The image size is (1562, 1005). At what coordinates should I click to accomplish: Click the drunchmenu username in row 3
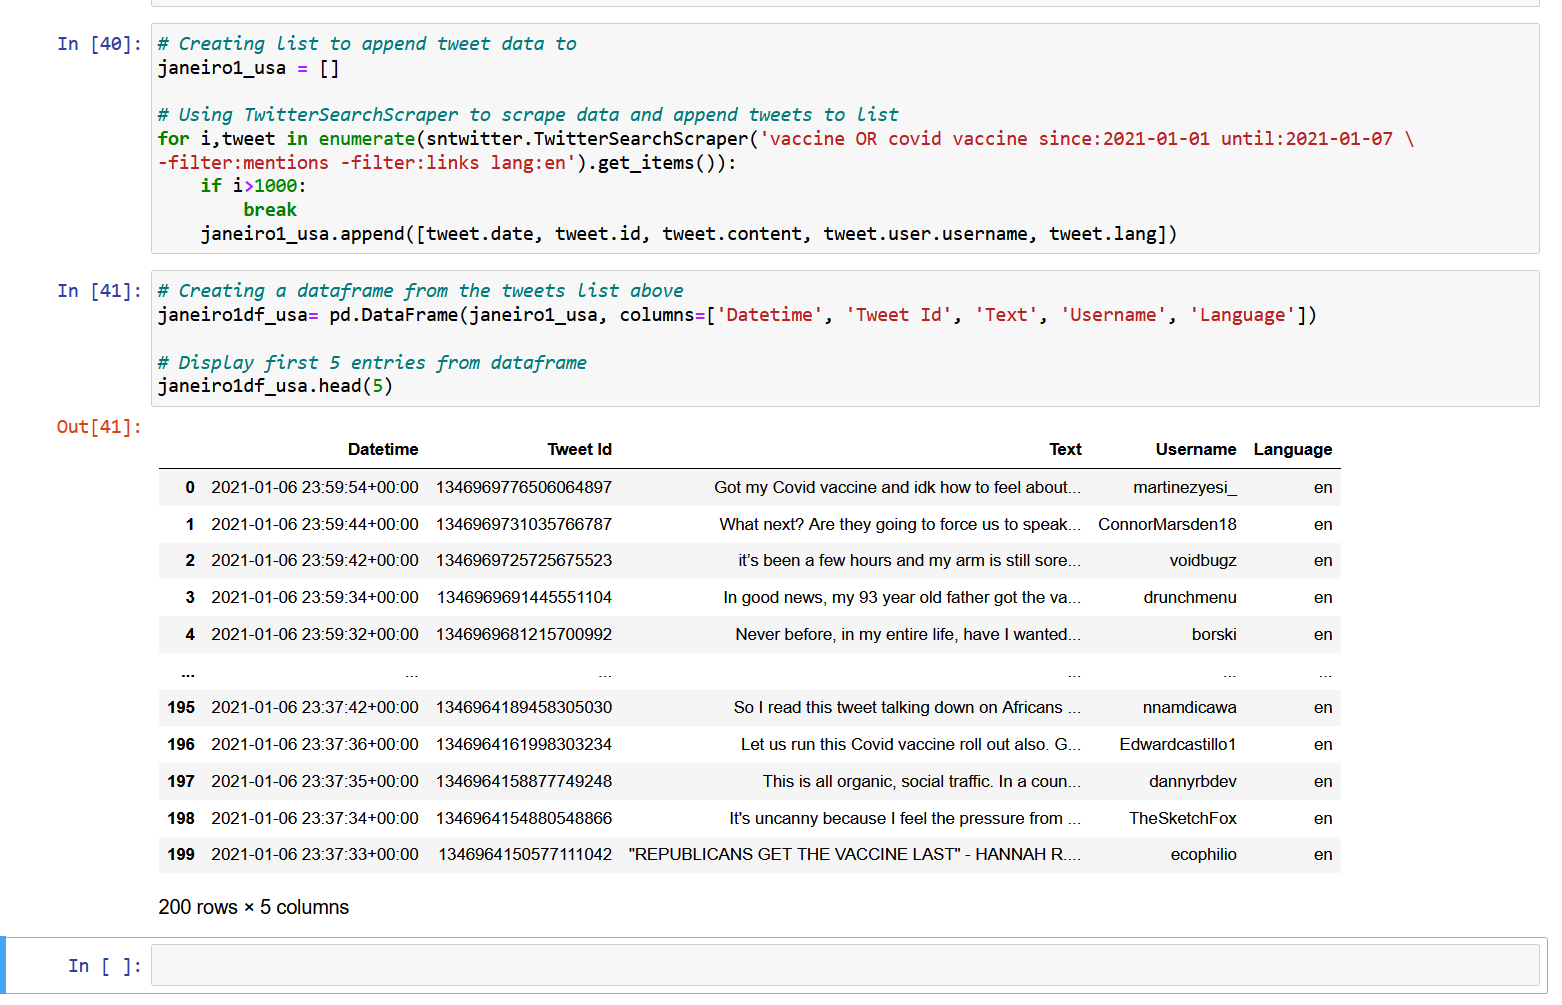coord(1190,597)
